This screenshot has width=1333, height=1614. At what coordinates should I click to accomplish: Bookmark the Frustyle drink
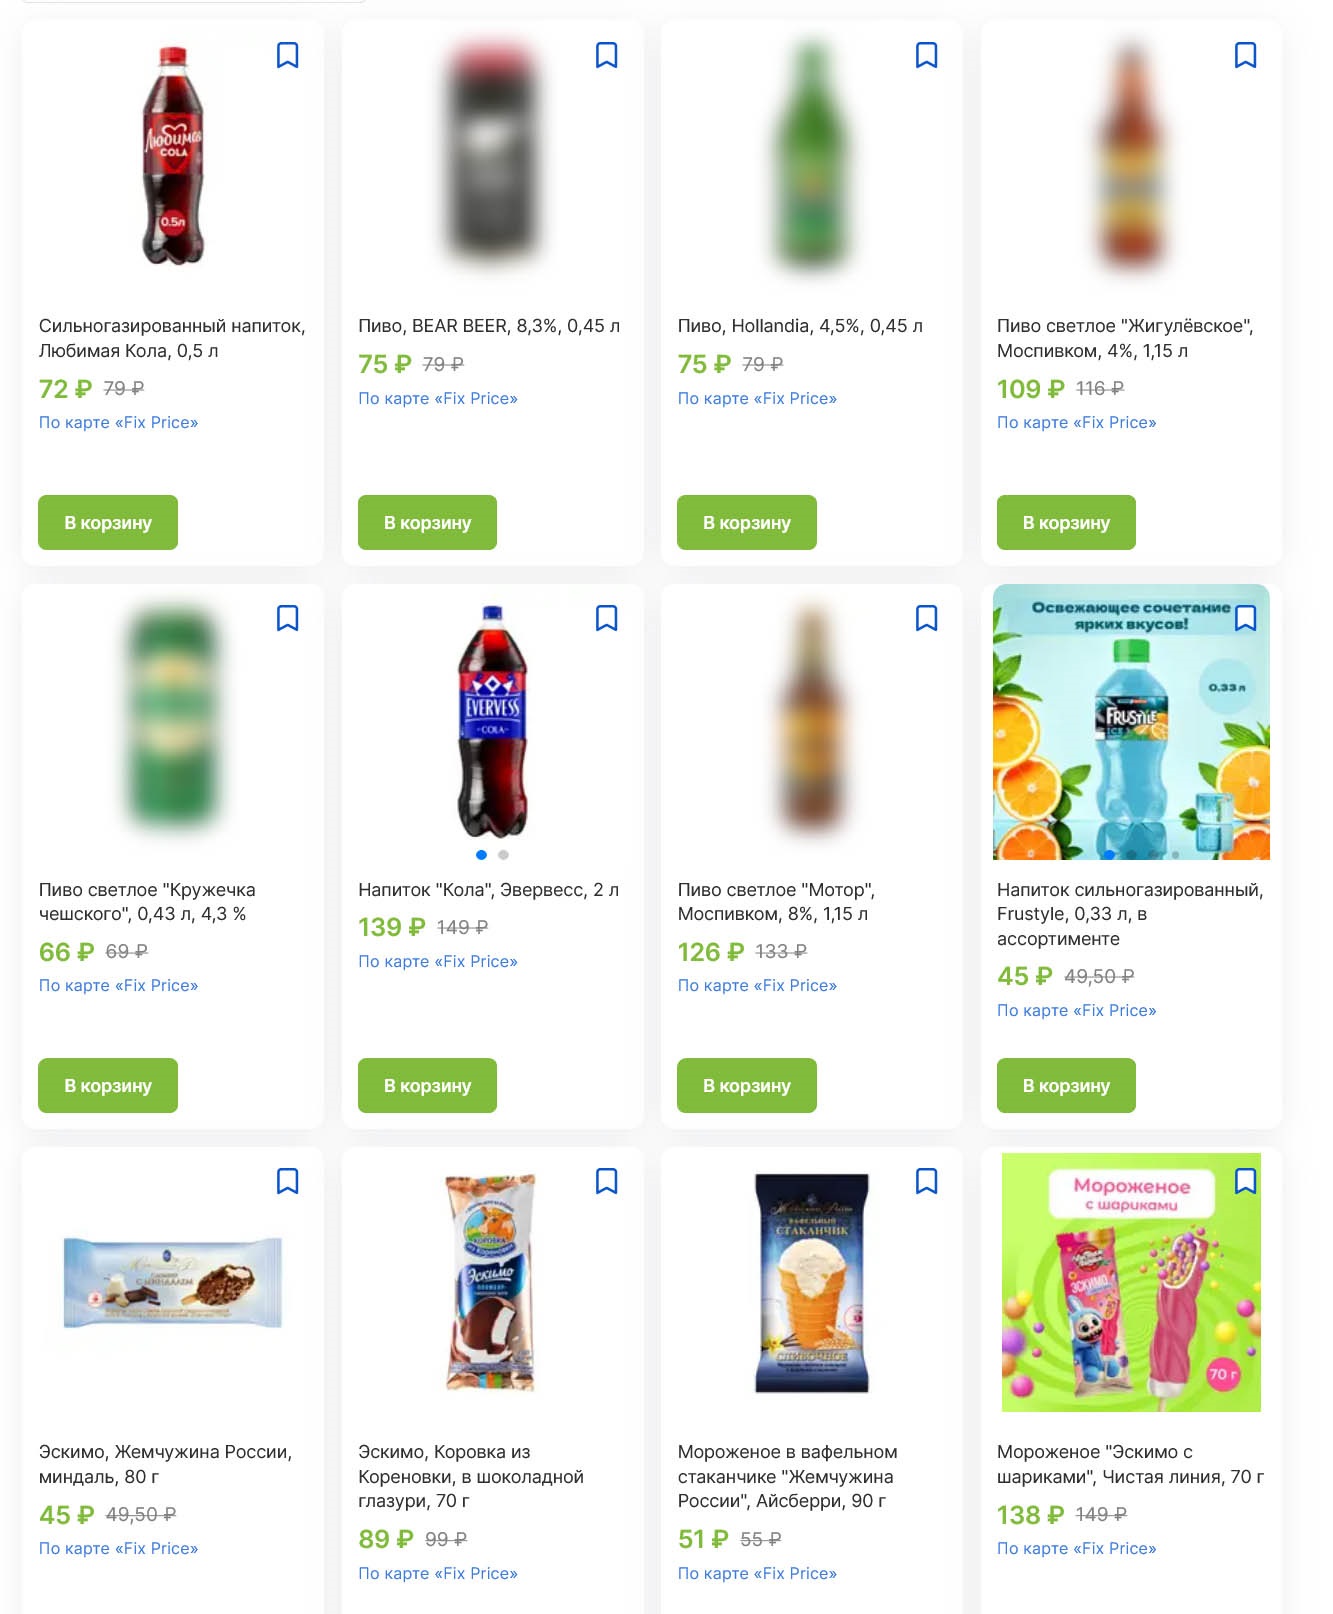1245,618
